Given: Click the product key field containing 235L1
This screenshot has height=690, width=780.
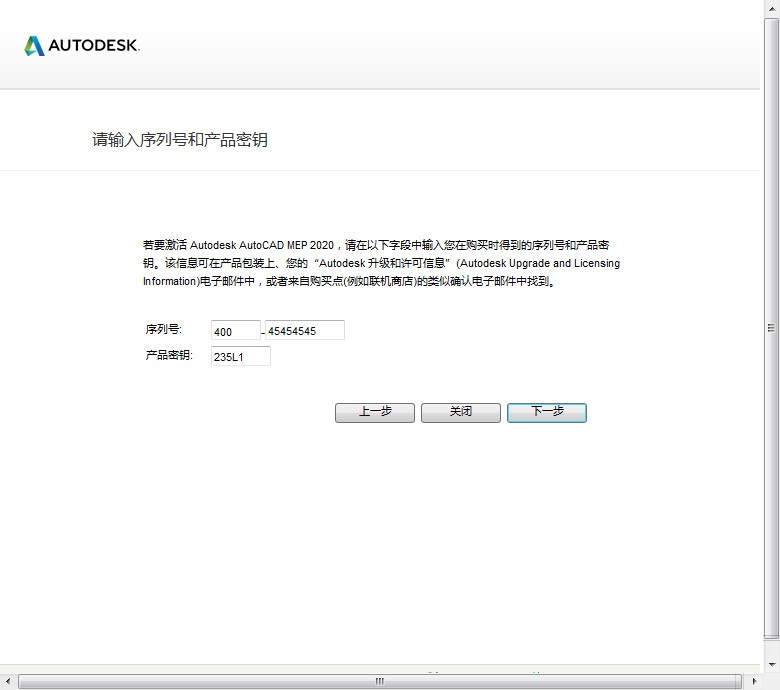Looking at the screenshot, I should (241, 356).
